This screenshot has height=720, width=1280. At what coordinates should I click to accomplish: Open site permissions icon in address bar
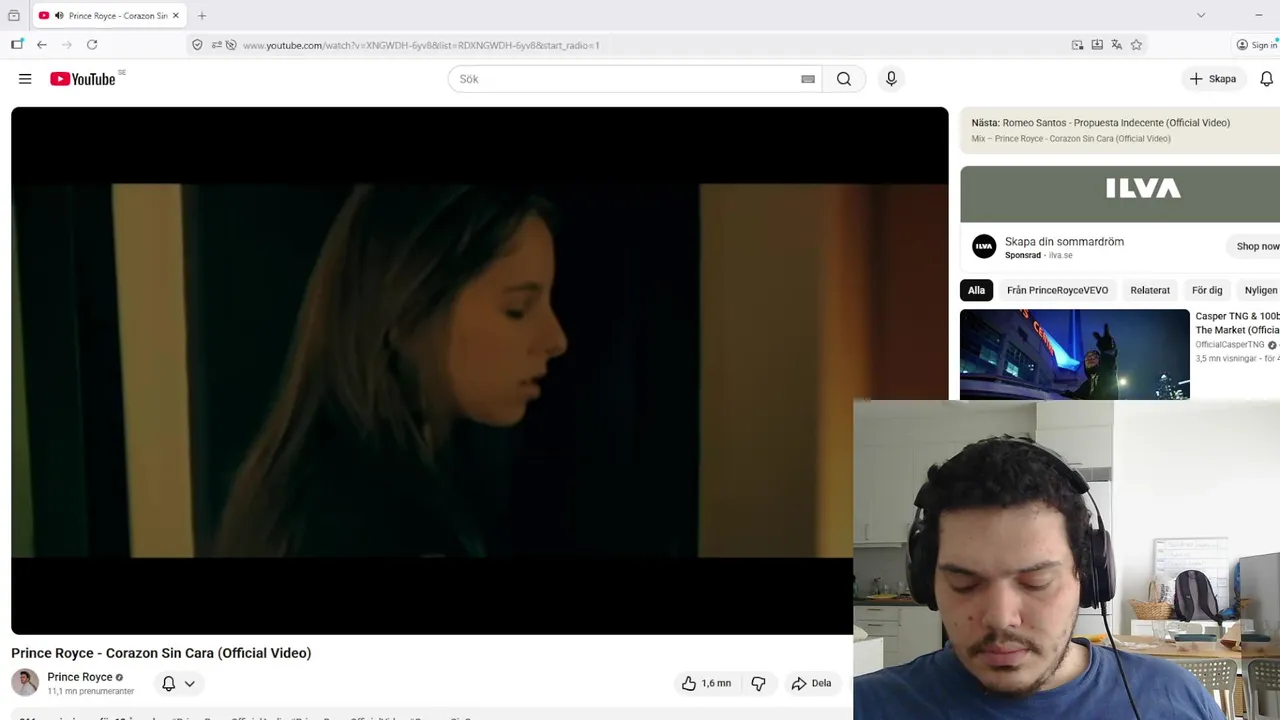point(216,45)
